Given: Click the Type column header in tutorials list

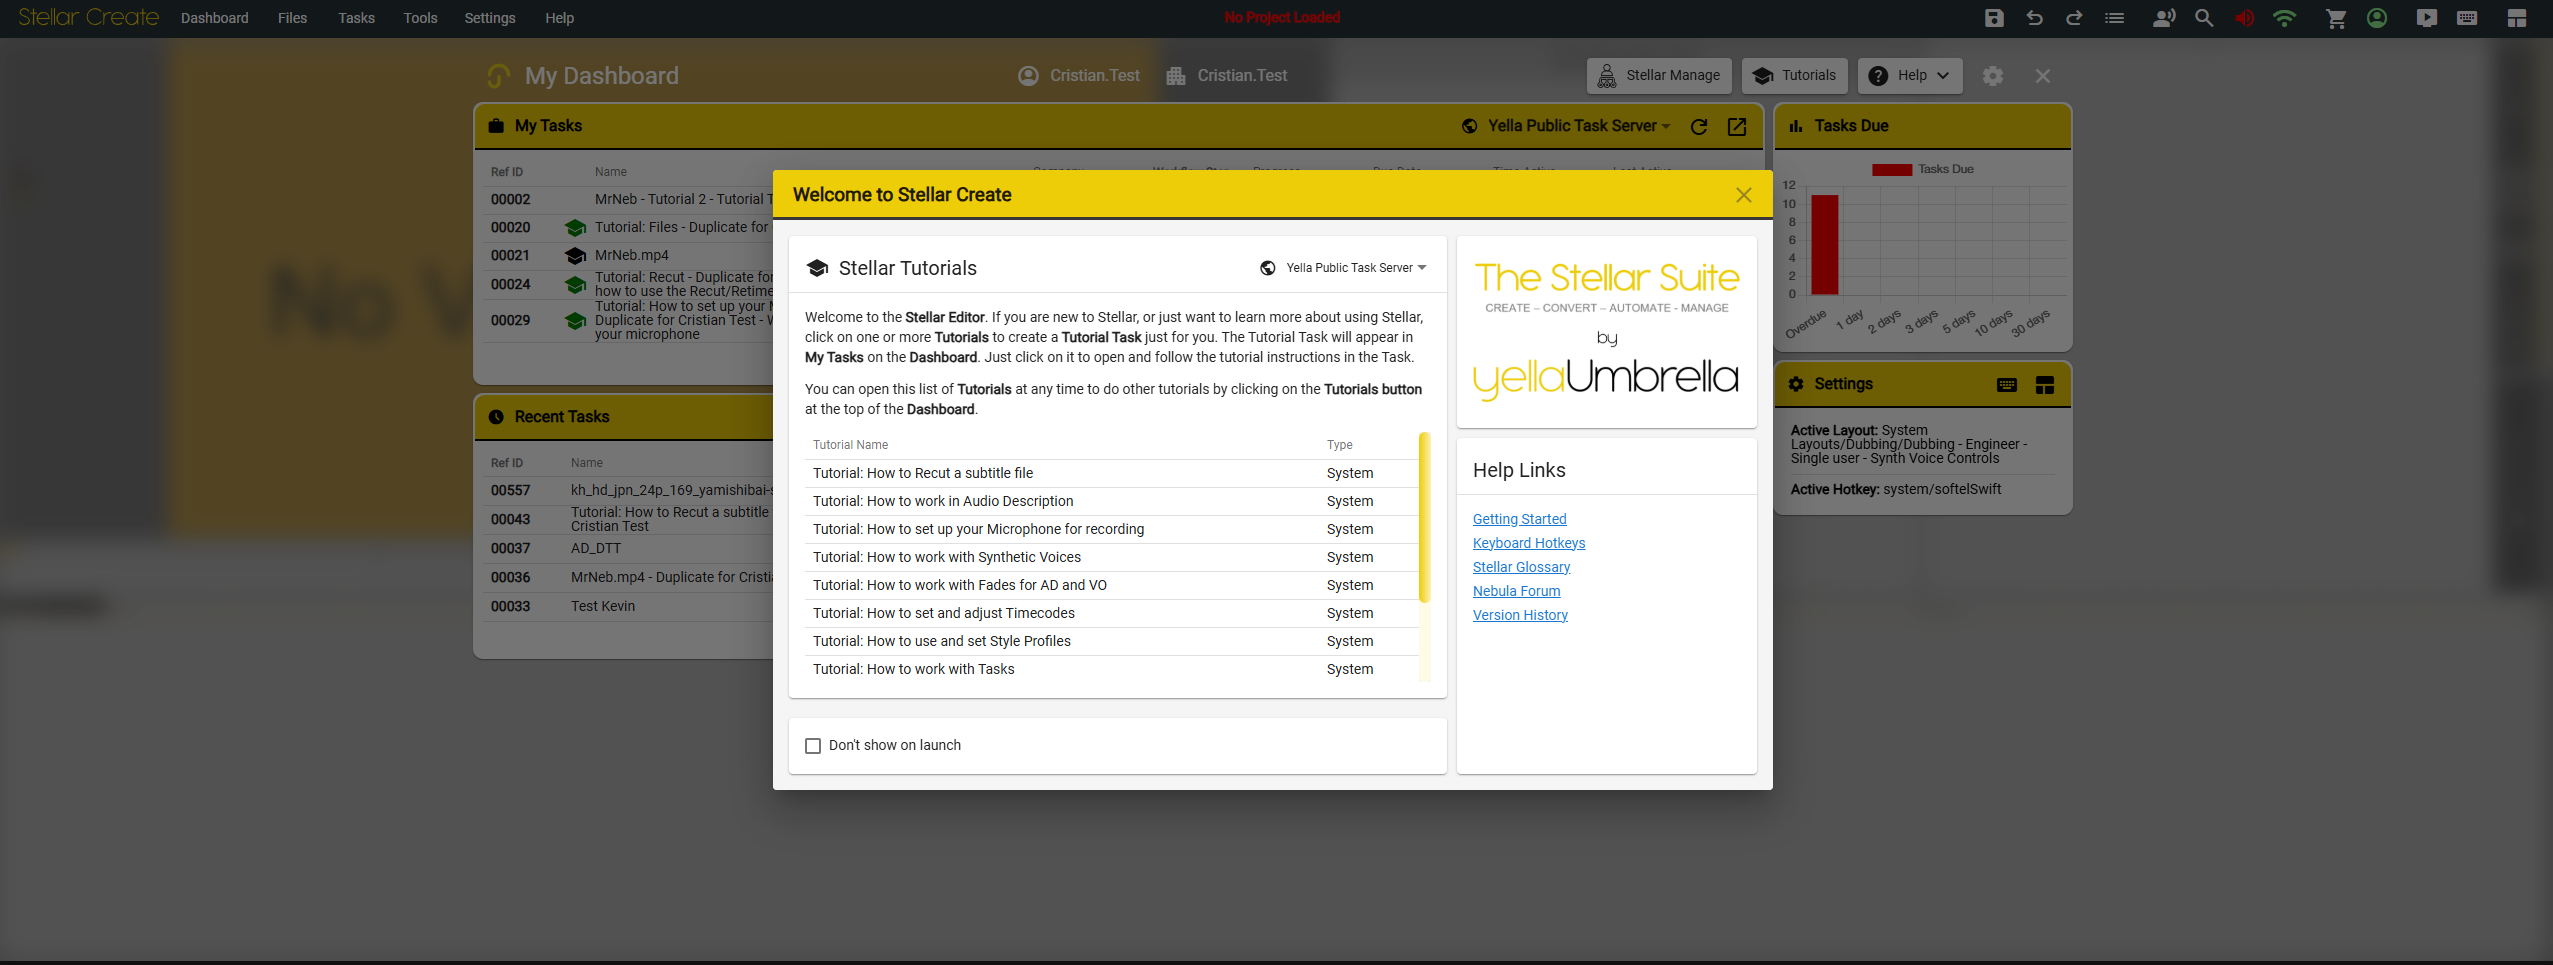Looking at the screenshot, I should [1340, 445].
